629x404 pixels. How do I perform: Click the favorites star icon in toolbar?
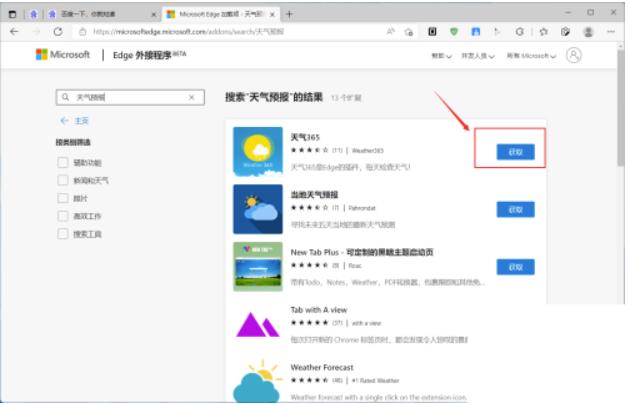(544, 32)
